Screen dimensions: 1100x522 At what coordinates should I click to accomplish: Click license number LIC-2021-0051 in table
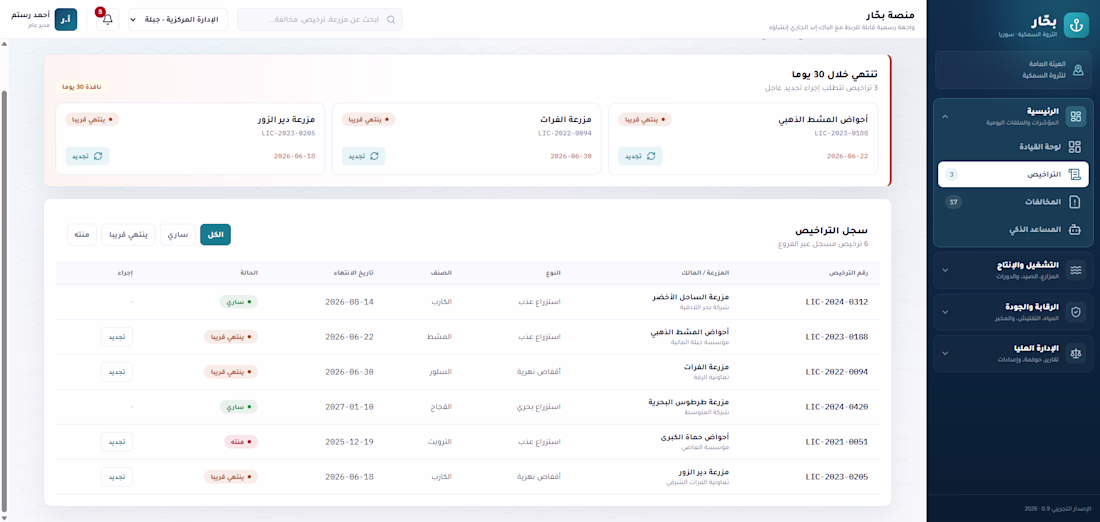click(837, 442)
